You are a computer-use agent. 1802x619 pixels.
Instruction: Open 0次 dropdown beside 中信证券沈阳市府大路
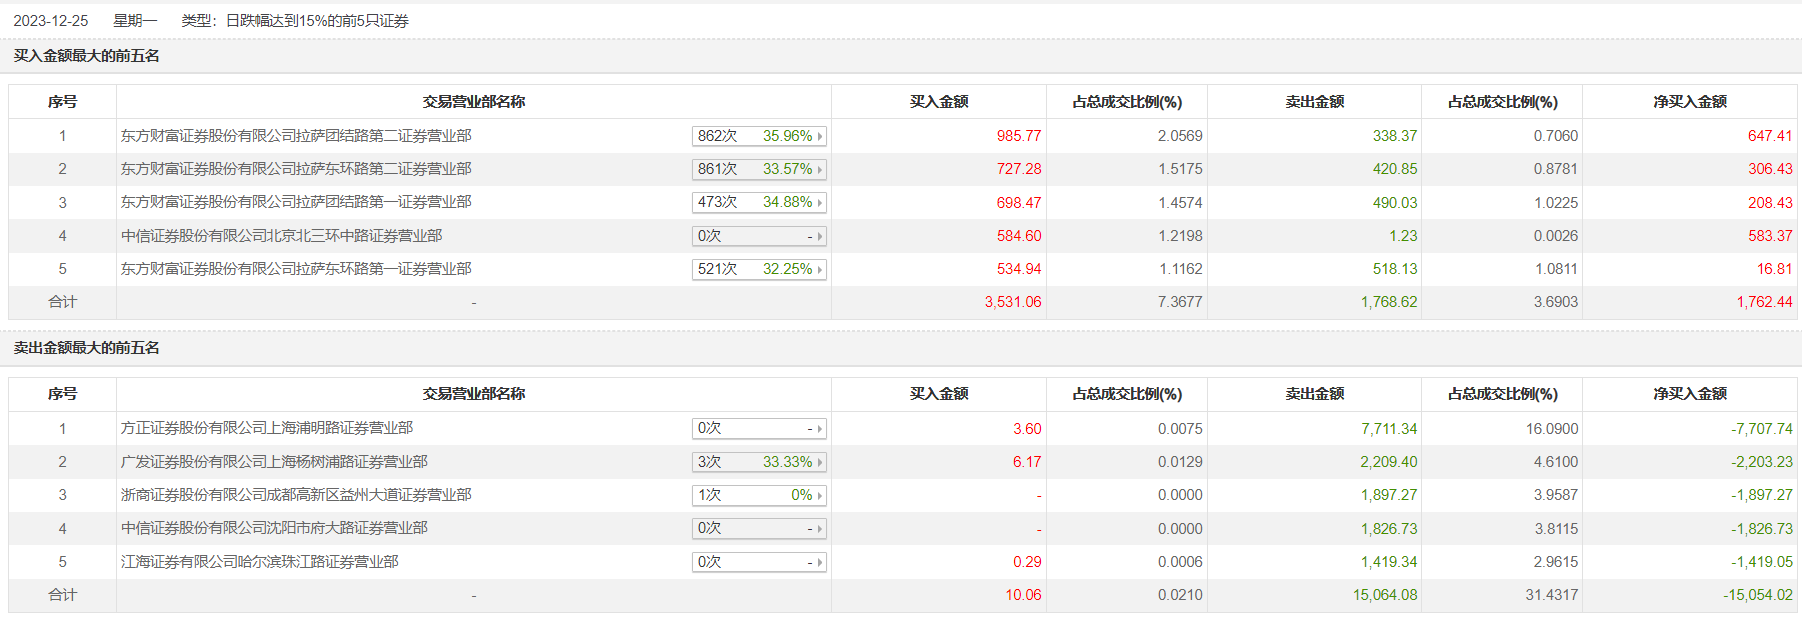pyautogui.click(x=759, y=528)
